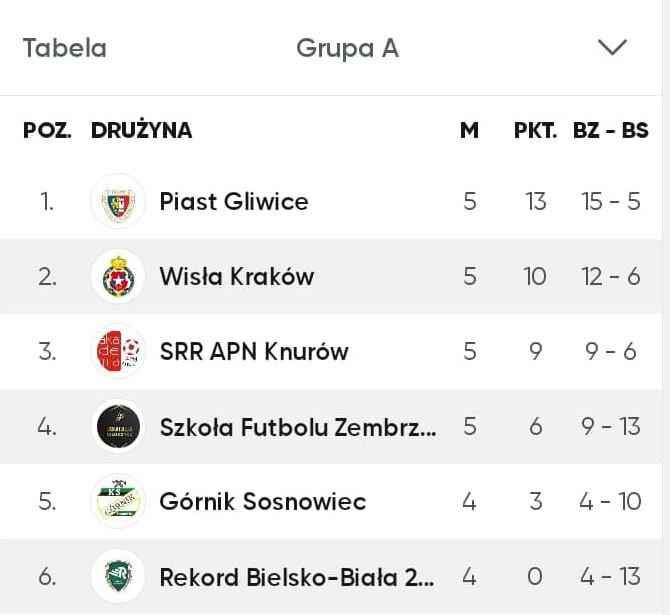Viewport: 670px width, 615px height.
Task: Click the Wisła Kraków club crest
Action: pyautogui.click(x=118, y=276)
